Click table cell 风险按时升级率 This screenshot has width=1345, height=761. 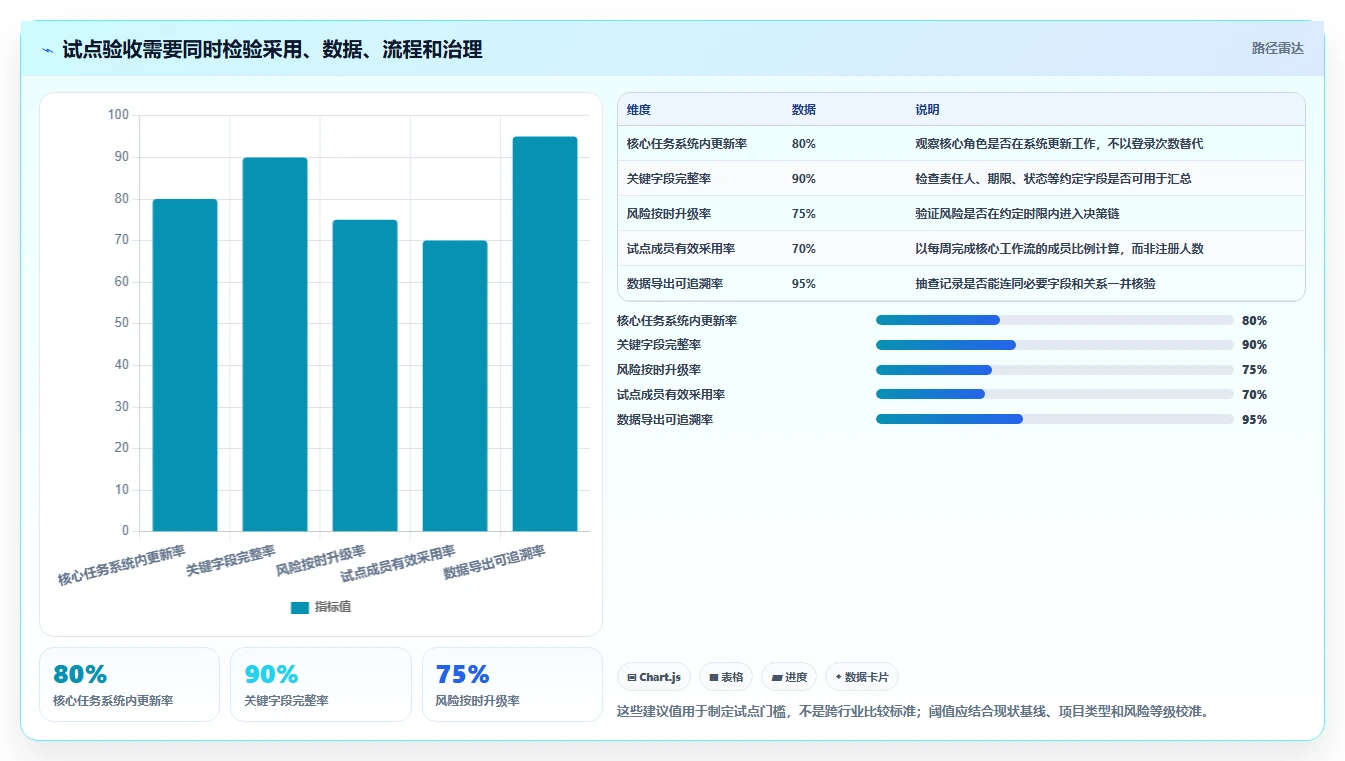669,214
